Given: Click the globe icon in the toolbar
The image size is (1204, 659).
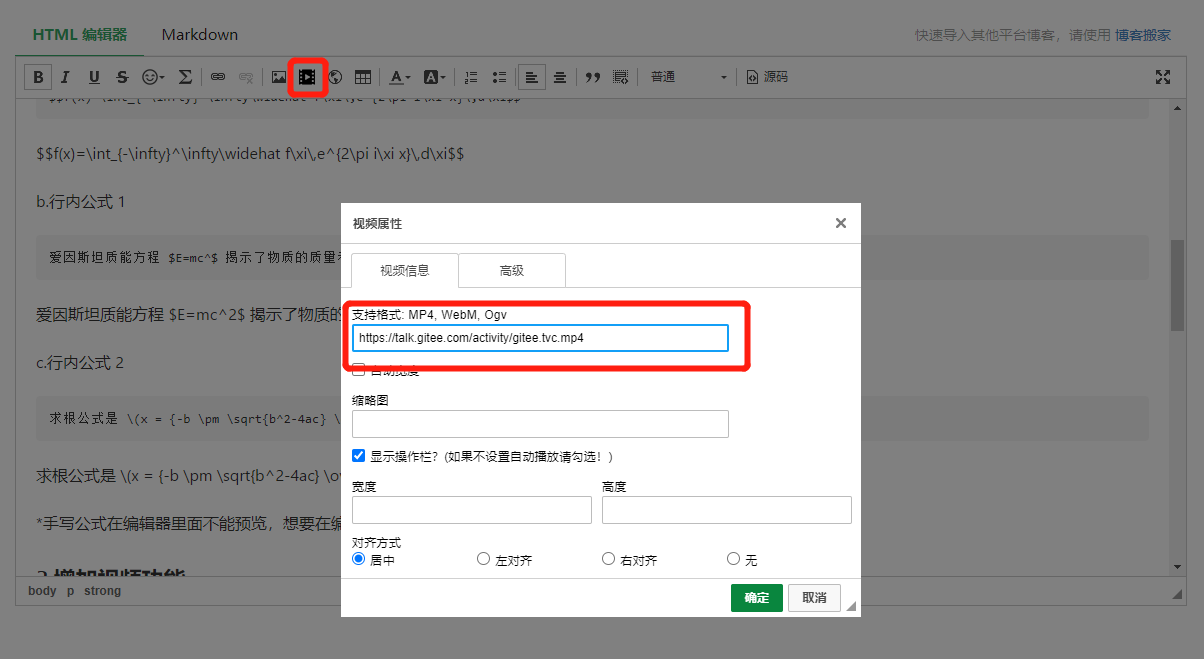Looking at the screenshot, I should point(335,77).
